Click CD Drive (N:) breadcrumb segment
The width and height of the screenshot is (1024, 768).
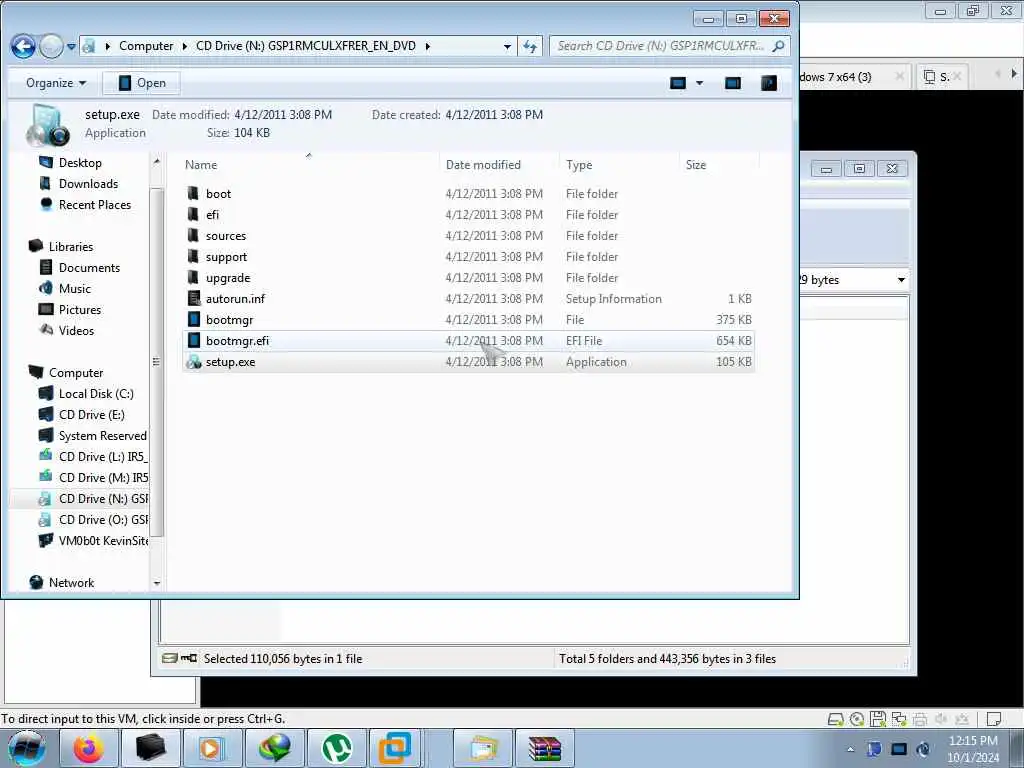point(306,46)
